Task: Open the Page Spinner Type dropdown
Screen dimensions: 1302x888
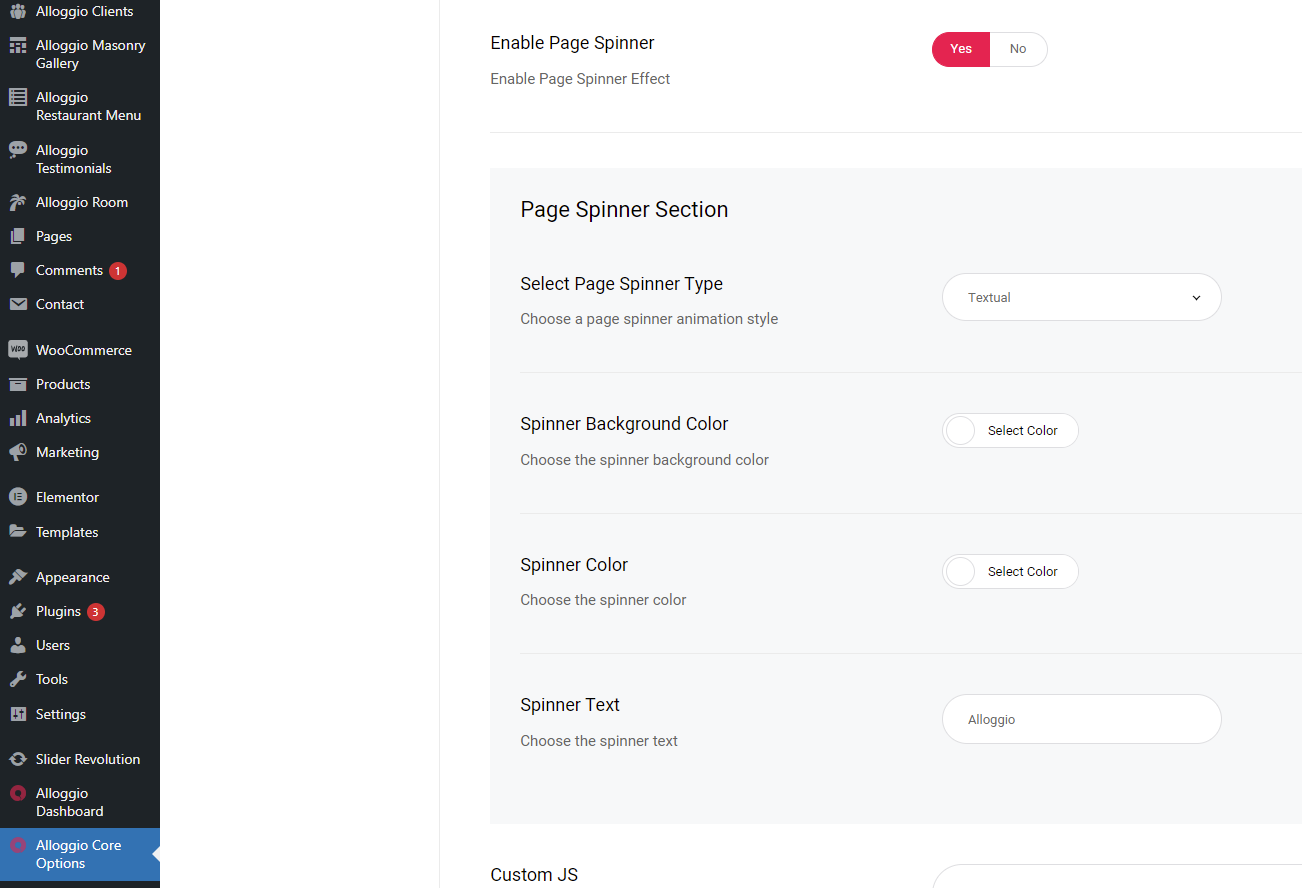Action: pos(1081,297)
